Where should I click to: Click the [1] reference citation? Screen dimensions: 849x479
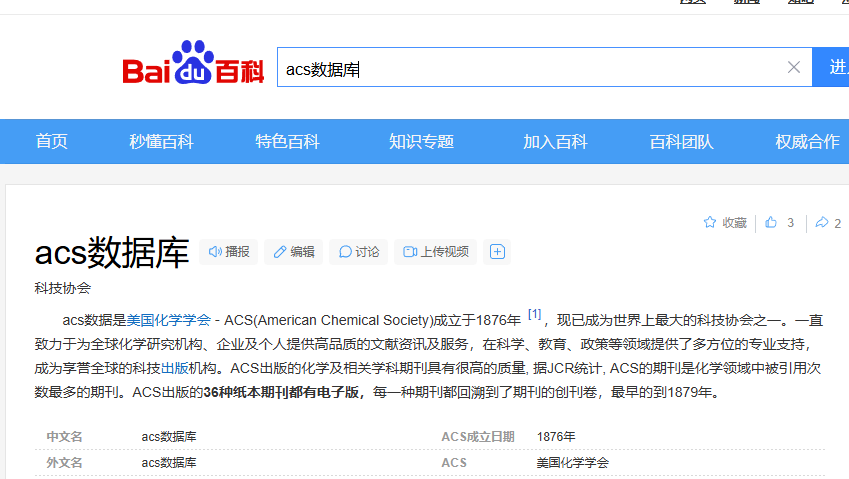pos(534,314)
